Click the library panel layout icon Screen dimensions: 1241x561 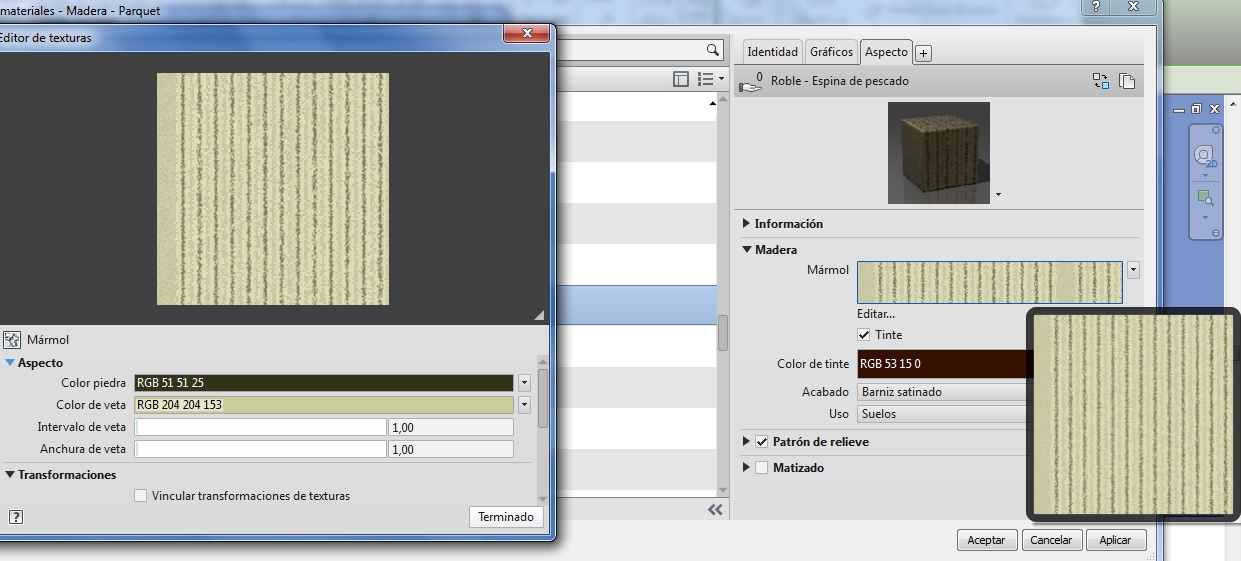(x=681, y=78)
